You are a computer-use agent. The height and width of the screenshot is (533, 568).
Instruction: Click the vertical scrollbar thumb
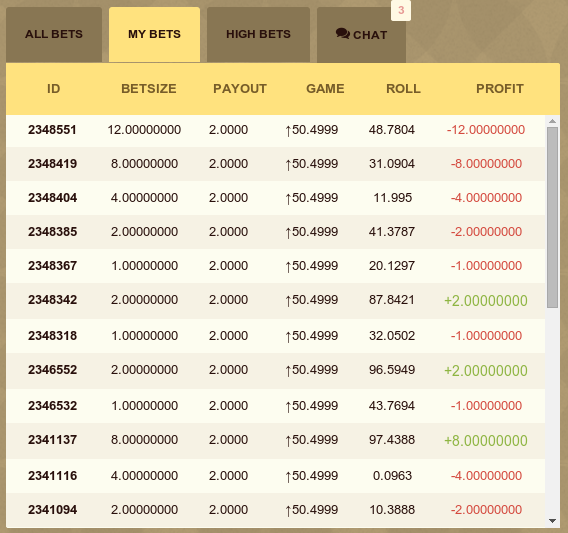coord(552,217)
